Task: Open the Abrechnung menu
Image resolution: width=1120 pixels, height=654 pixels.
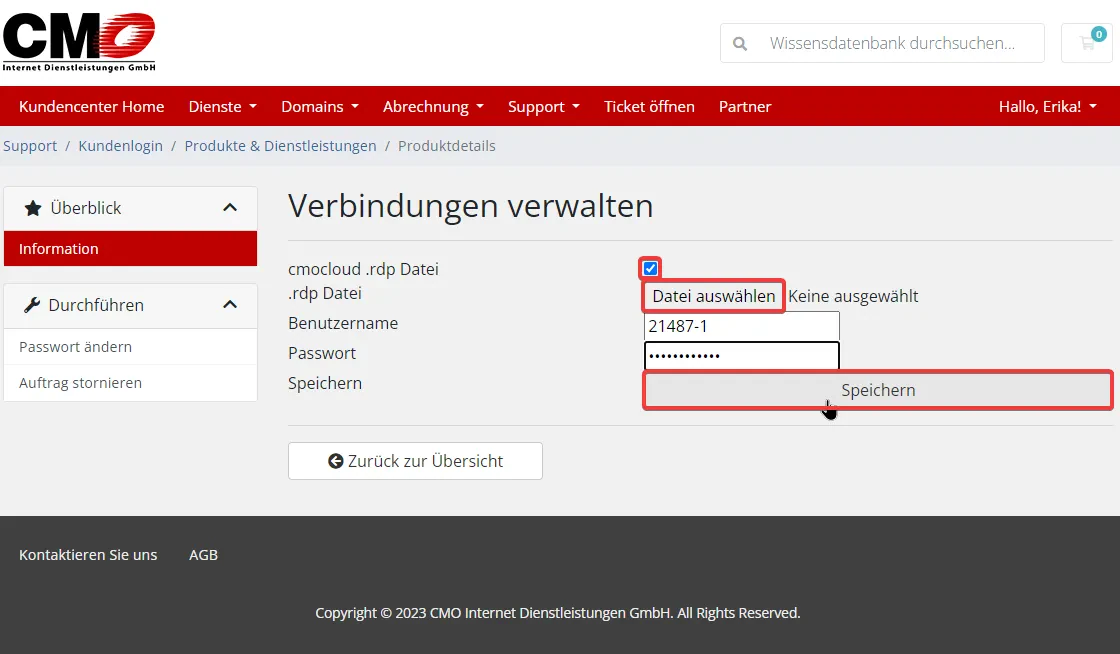Action: [433, 106]
